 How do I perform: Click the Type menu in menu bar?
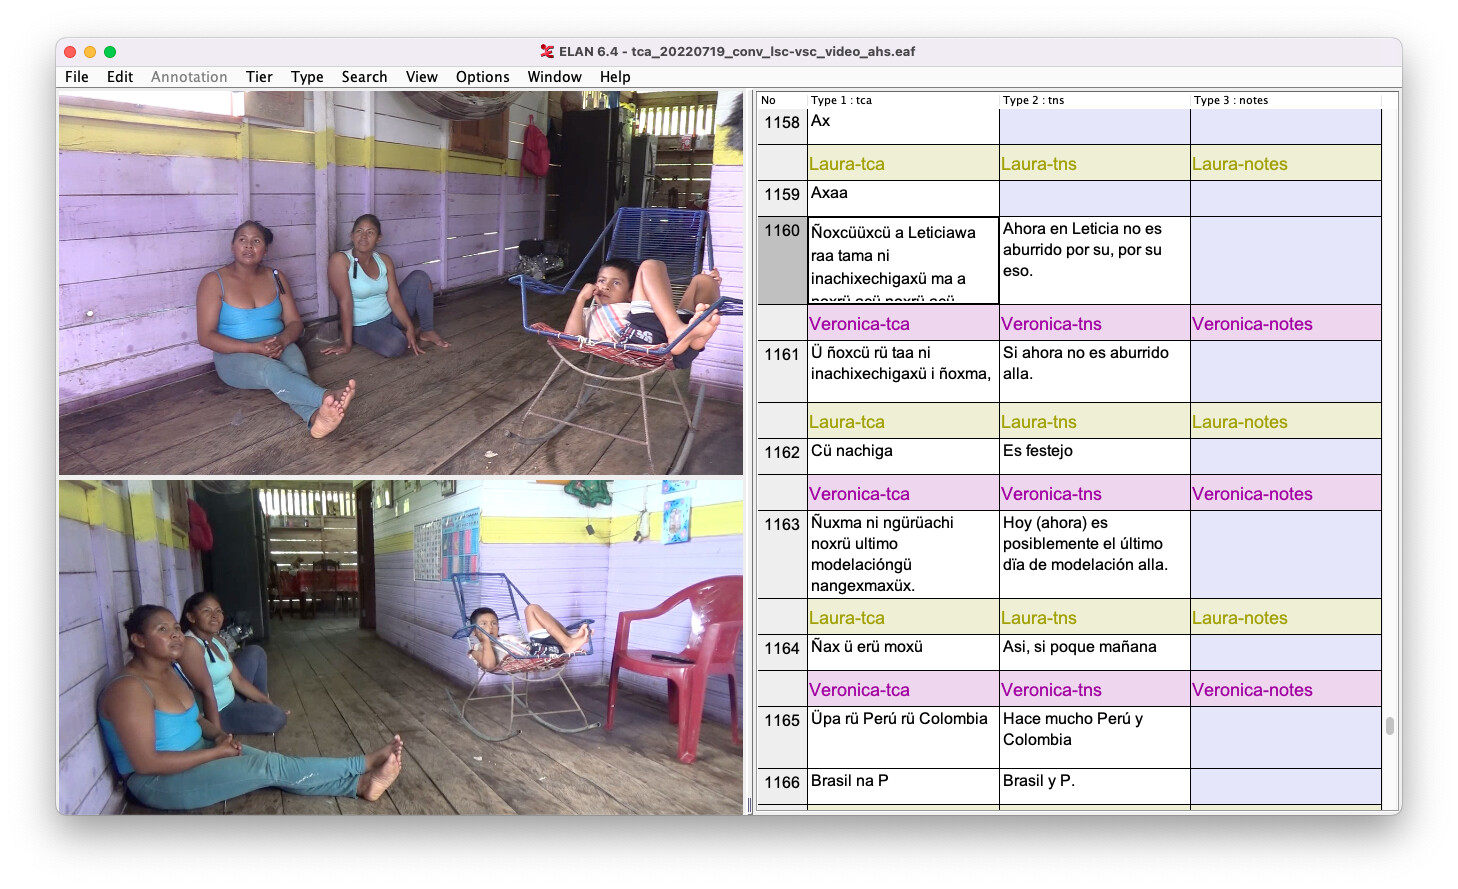tap(307, 77)
